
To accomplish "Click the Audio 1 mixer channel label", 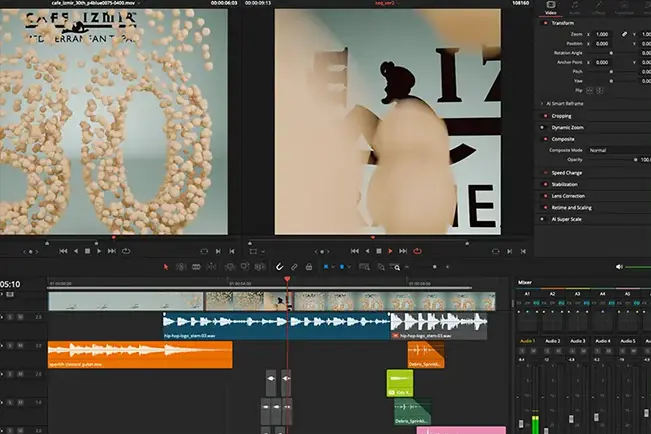I will 528,341.
